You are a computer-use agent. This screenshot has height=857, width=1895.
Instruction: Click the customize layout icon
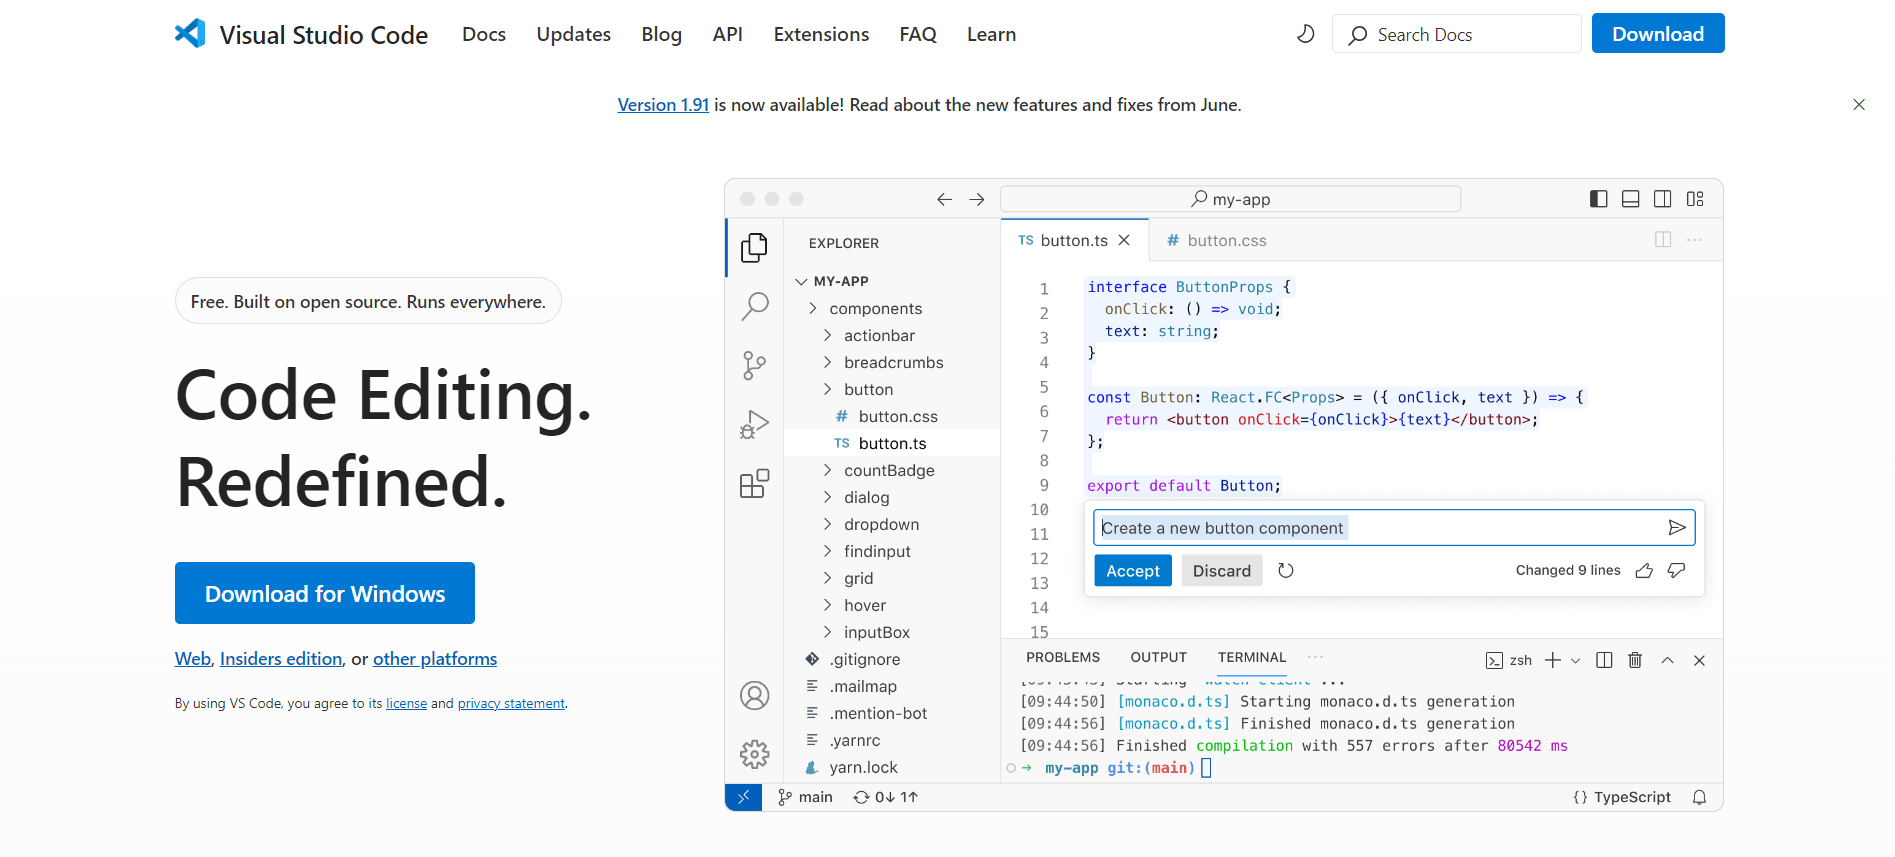click(x=1695, y=199)
